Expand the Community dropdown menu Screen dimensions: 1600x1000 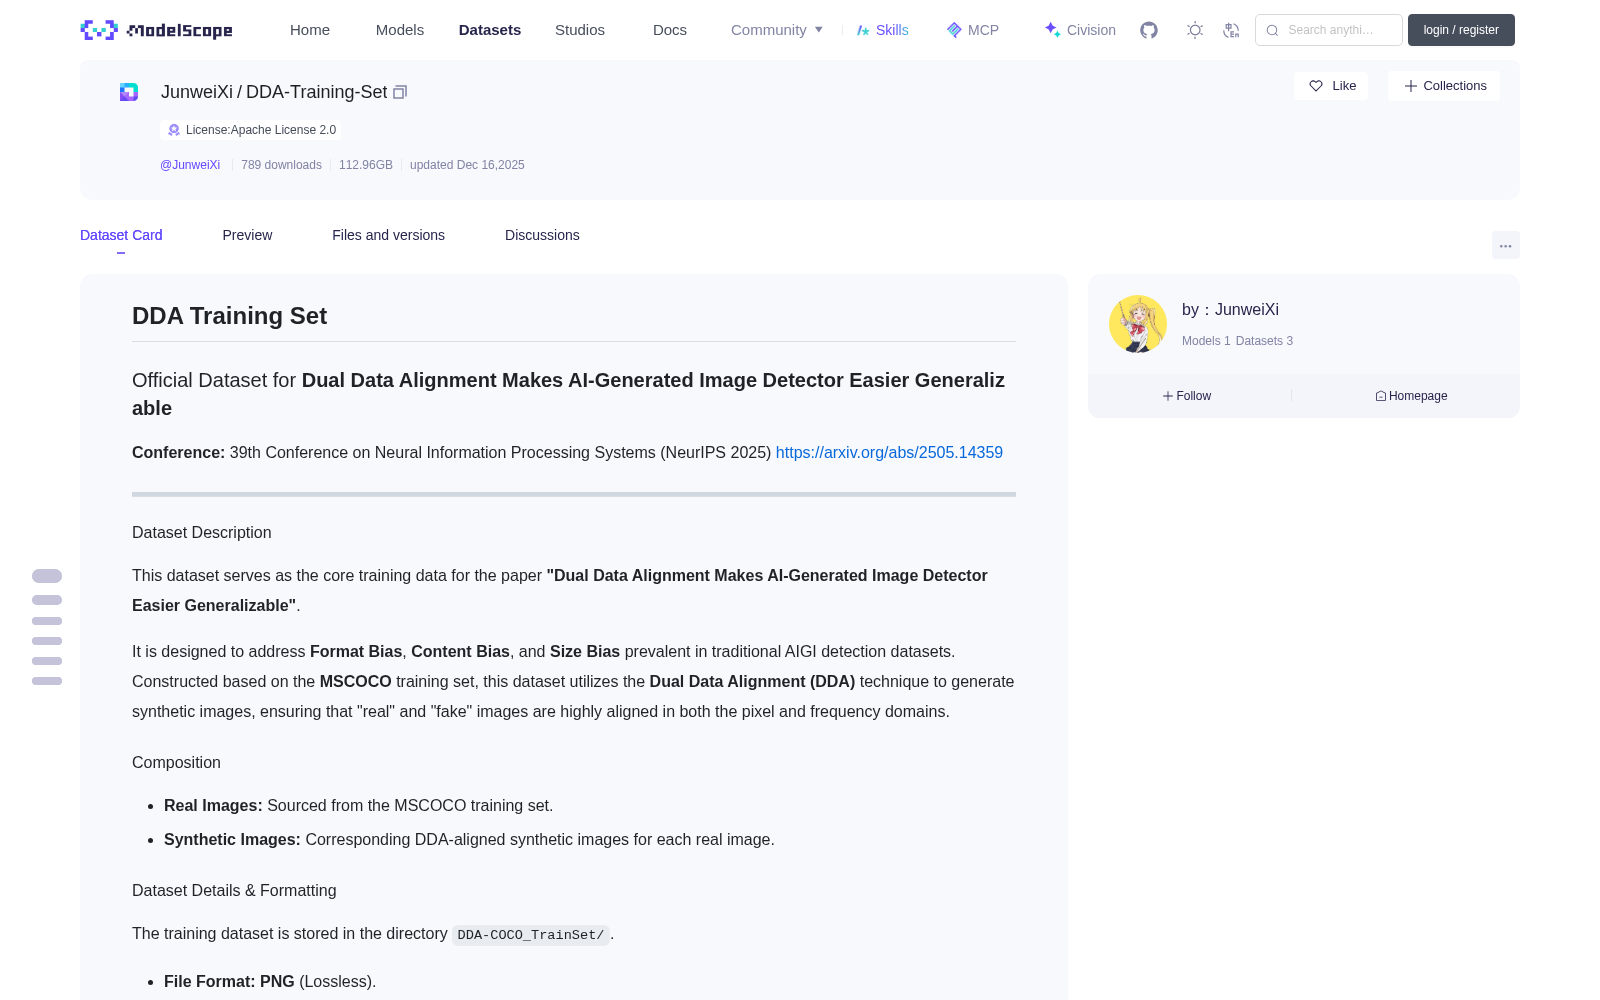click(x=777, y=30)
